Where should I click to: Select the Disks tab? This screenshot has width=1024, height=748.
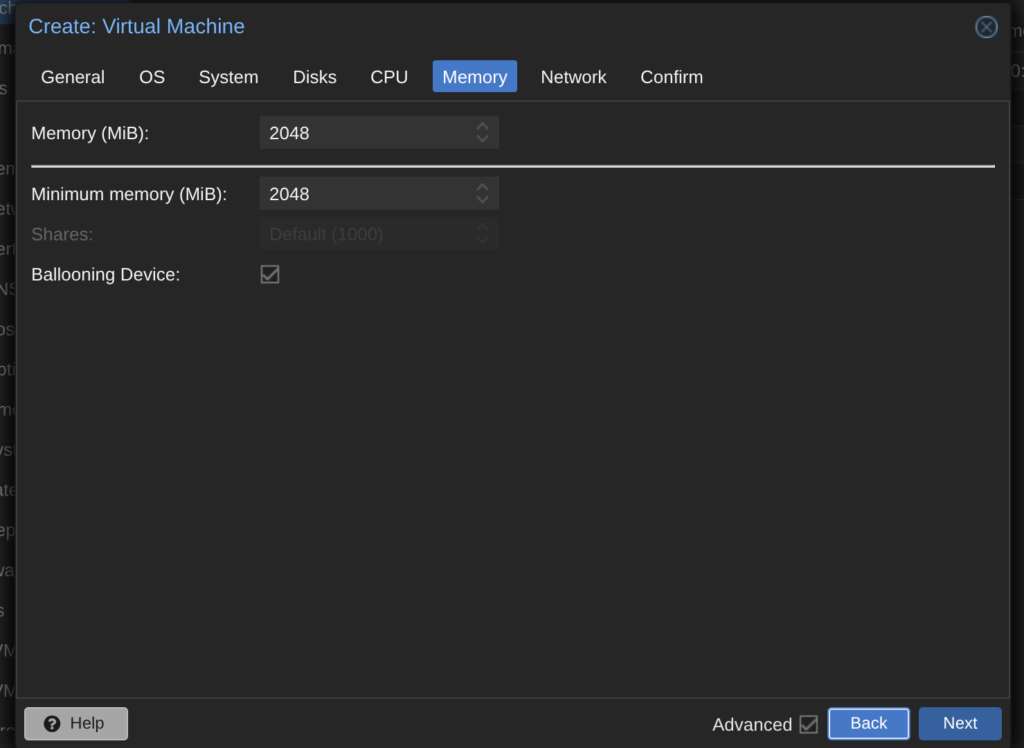coord(314,77)
